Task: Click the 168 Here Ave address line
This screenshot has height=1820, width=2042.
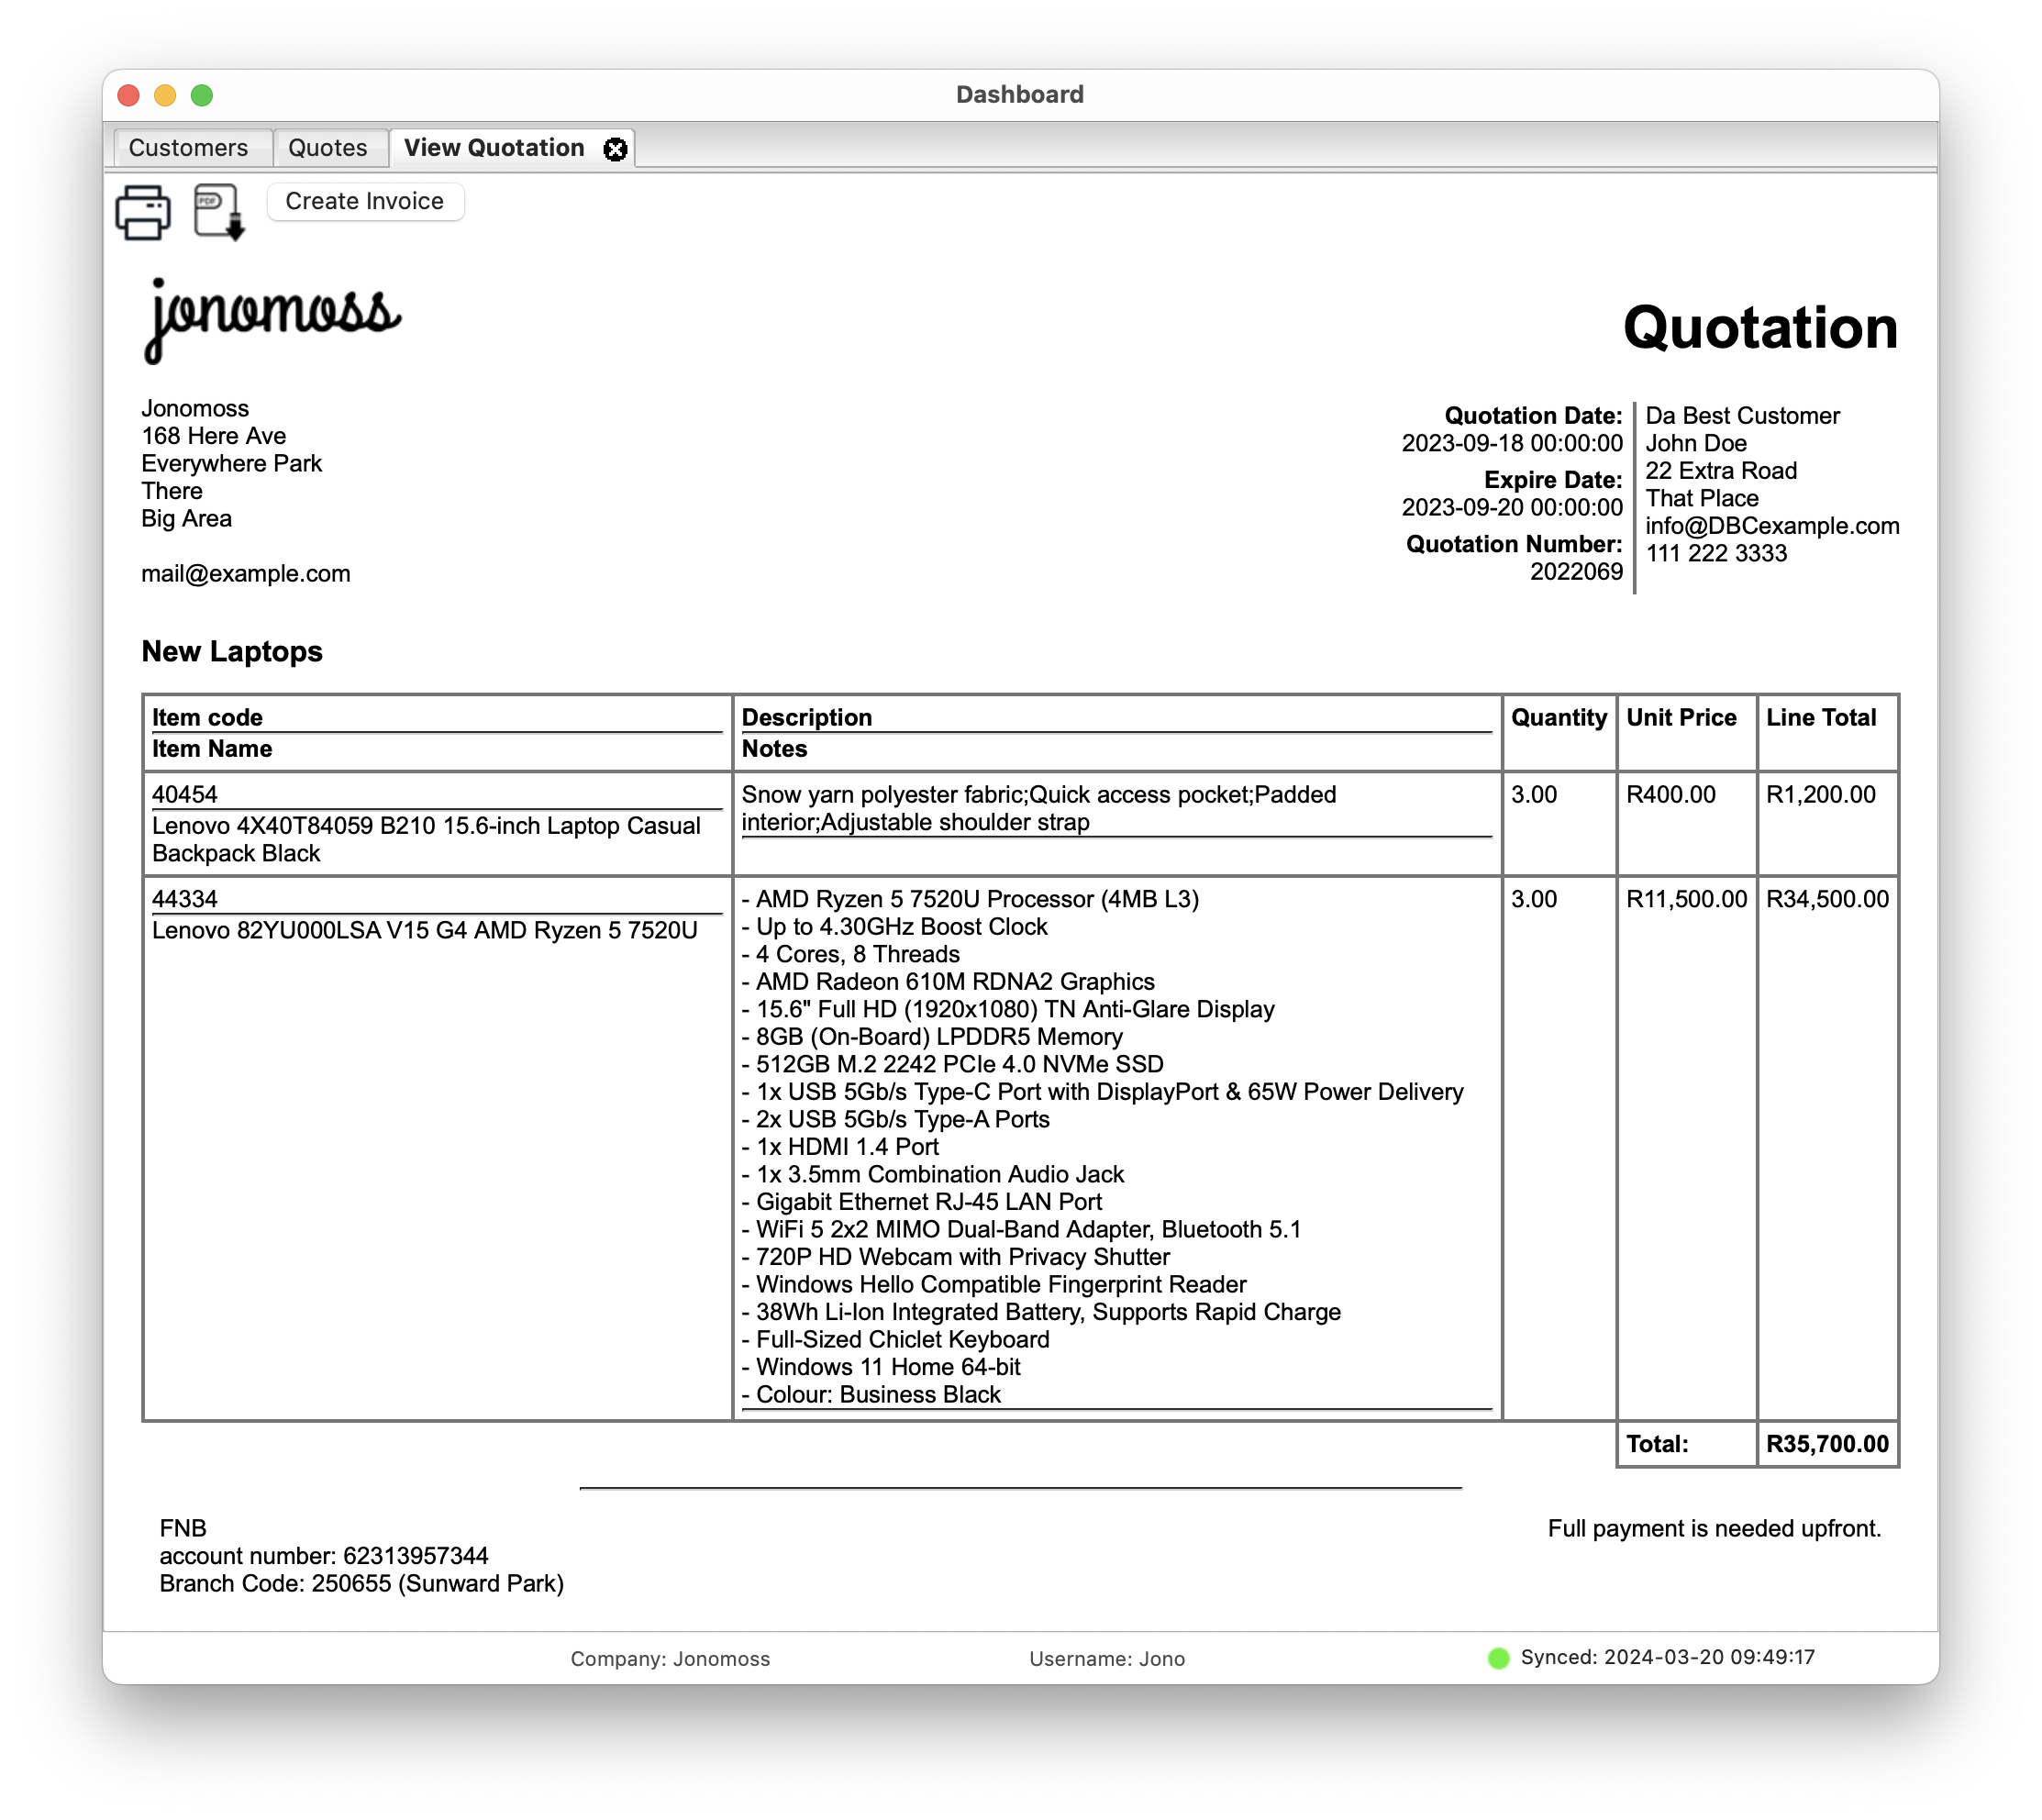Action: 213,435
